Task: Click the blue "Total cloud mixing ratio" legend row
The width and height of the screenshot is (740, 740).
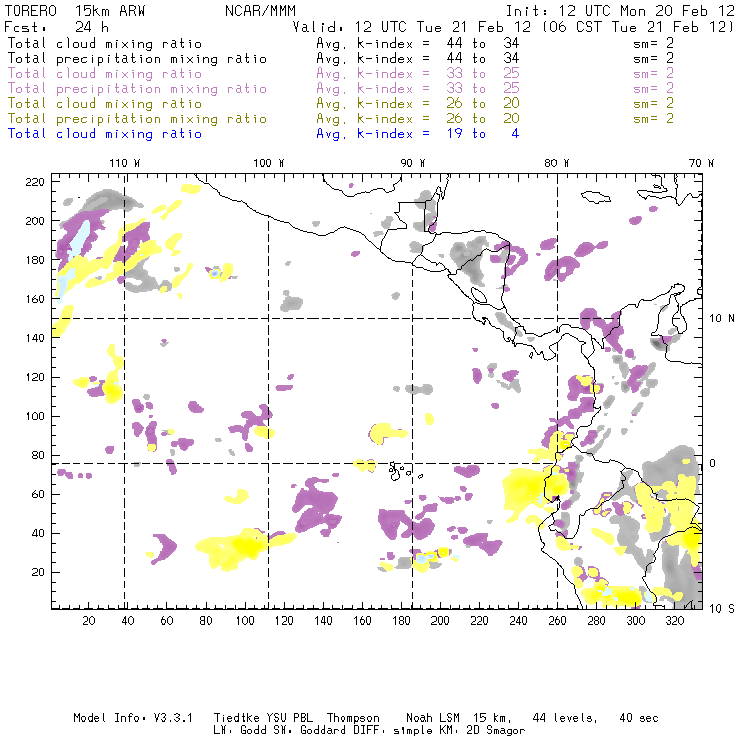Action: tap(105, 134)
